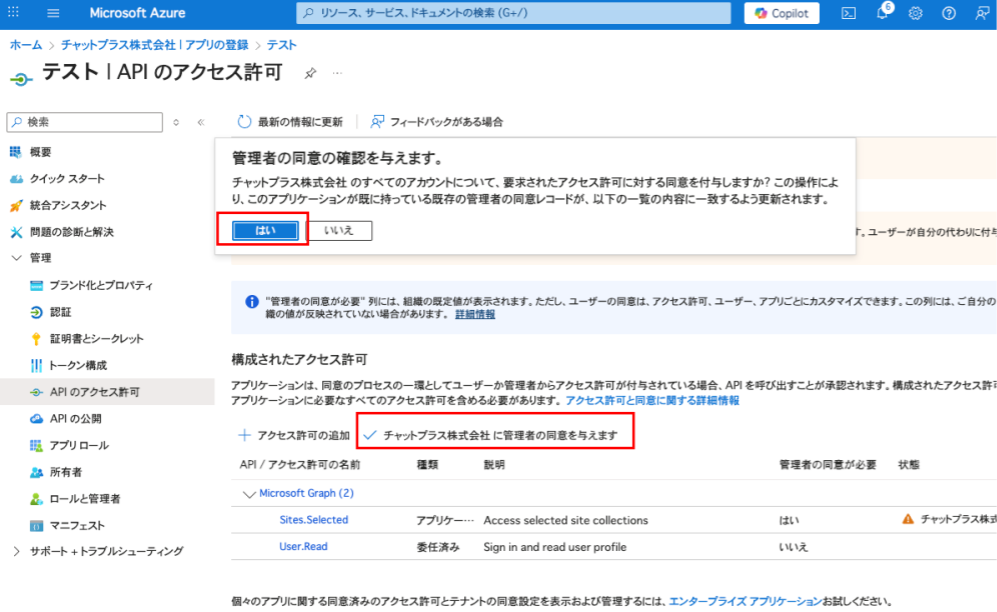997x612 pixels.
Task: Open the feedback icon in header
Action: [x=982, y=13]
